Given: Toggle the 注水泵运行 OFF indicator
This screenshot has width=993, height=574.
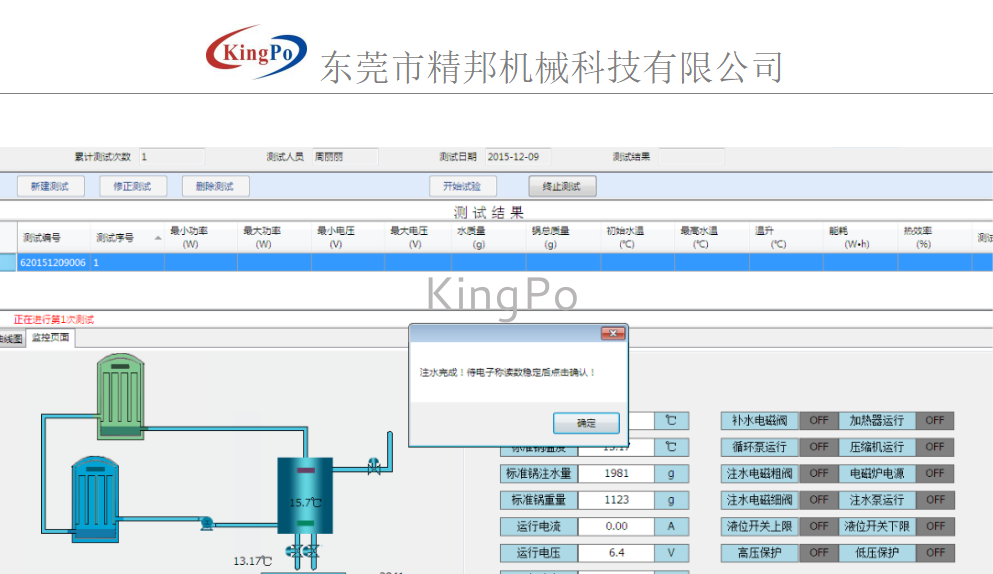Looking at the screenshot, I should pos(935,500).
